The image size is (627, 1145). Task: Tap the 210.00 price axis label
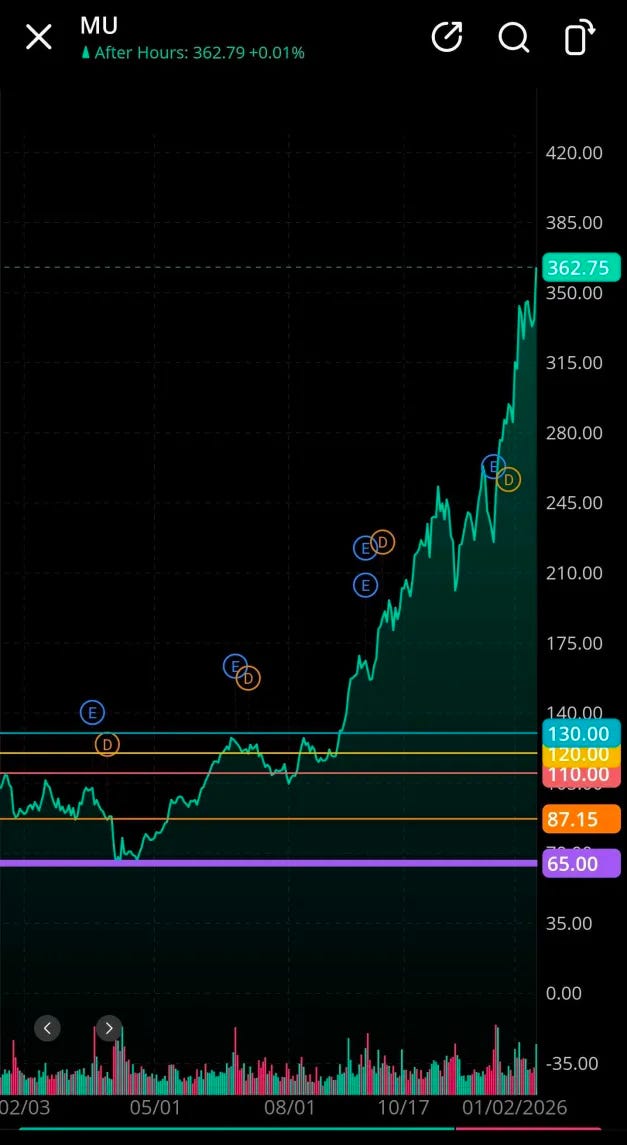(x=574, y=573)
